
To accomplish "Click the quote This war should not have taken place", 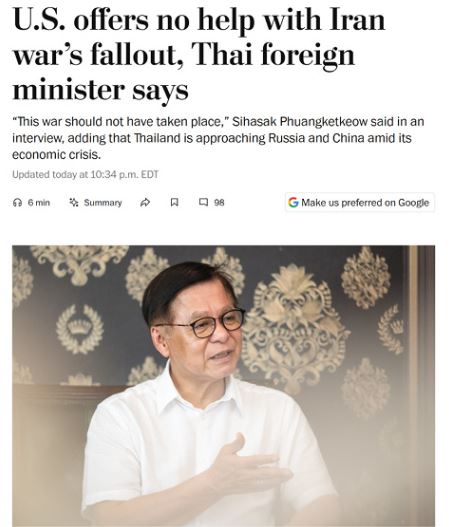I will (x=121, y=121).
